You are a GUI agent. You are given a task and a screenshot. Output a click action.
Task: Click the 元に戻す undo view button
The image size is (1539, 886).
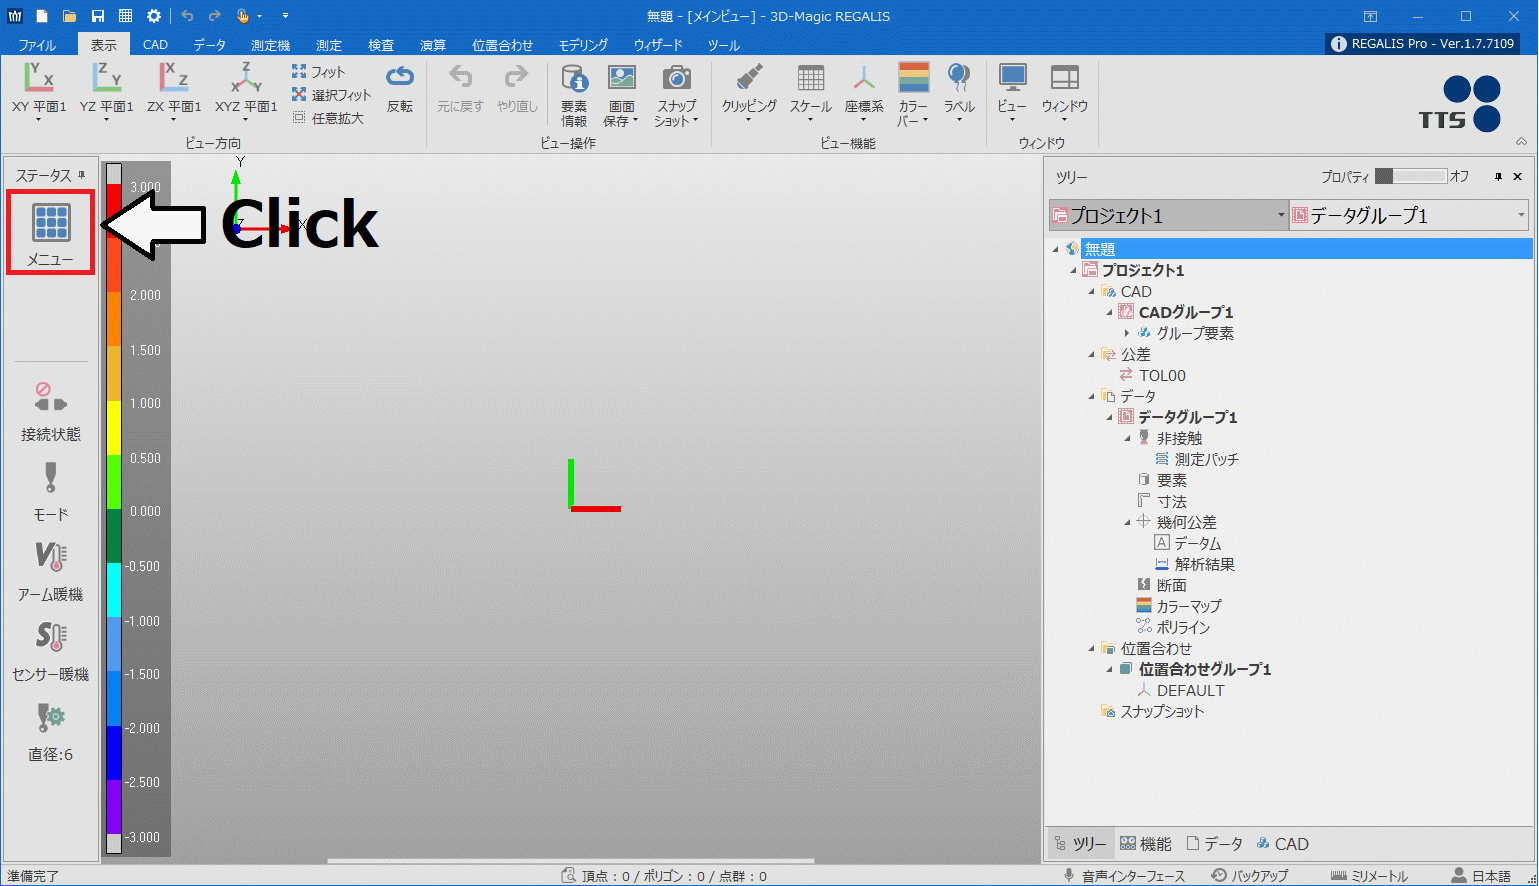click(x=460, y=89)
